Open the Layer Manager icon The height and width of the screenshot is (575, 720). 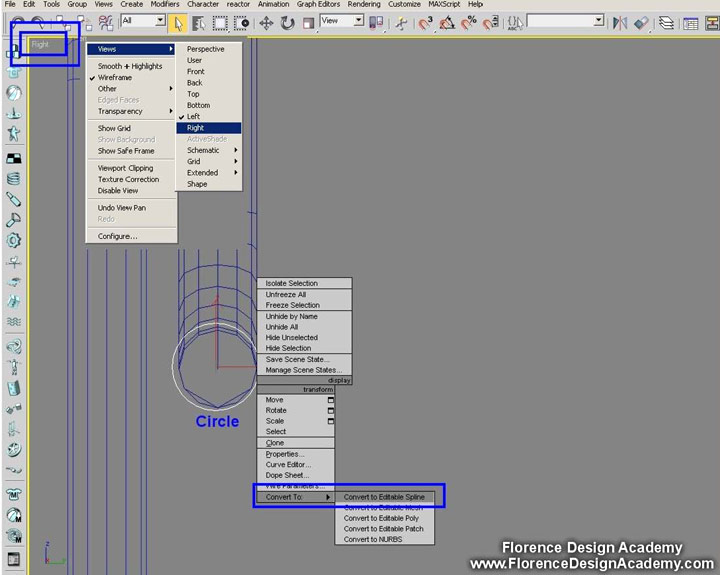pyautogui.click(x=666, y=22)
